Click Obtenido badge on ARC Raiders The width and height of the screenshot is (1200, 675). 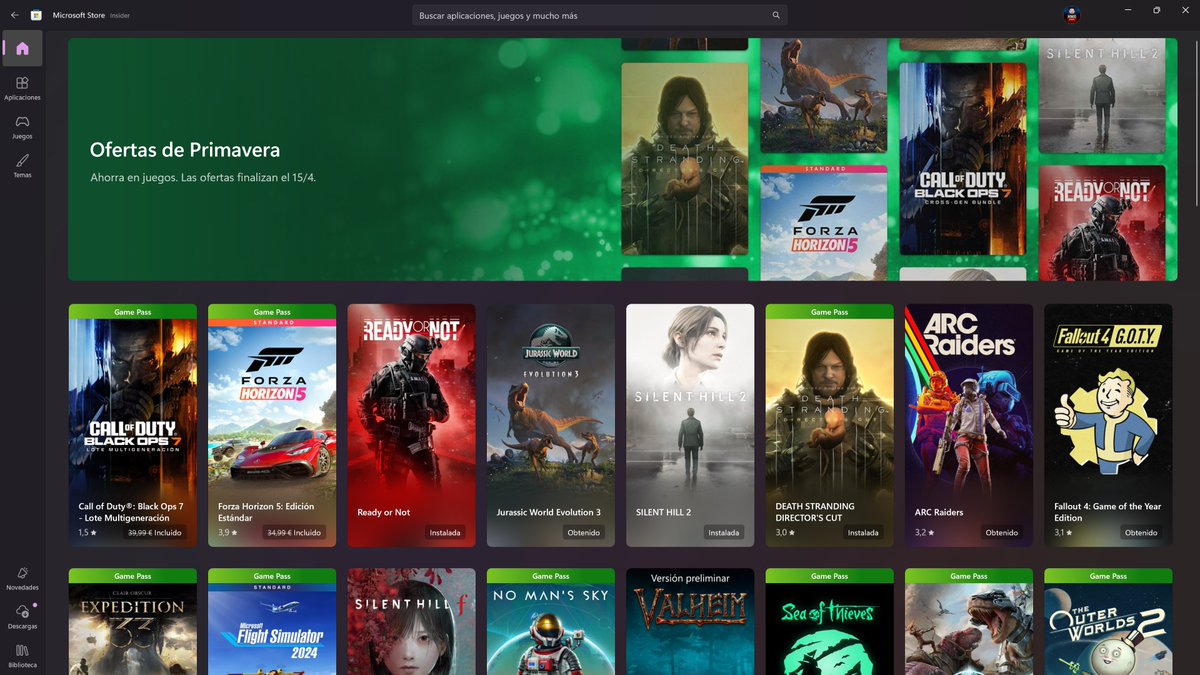click(1002, 533)
